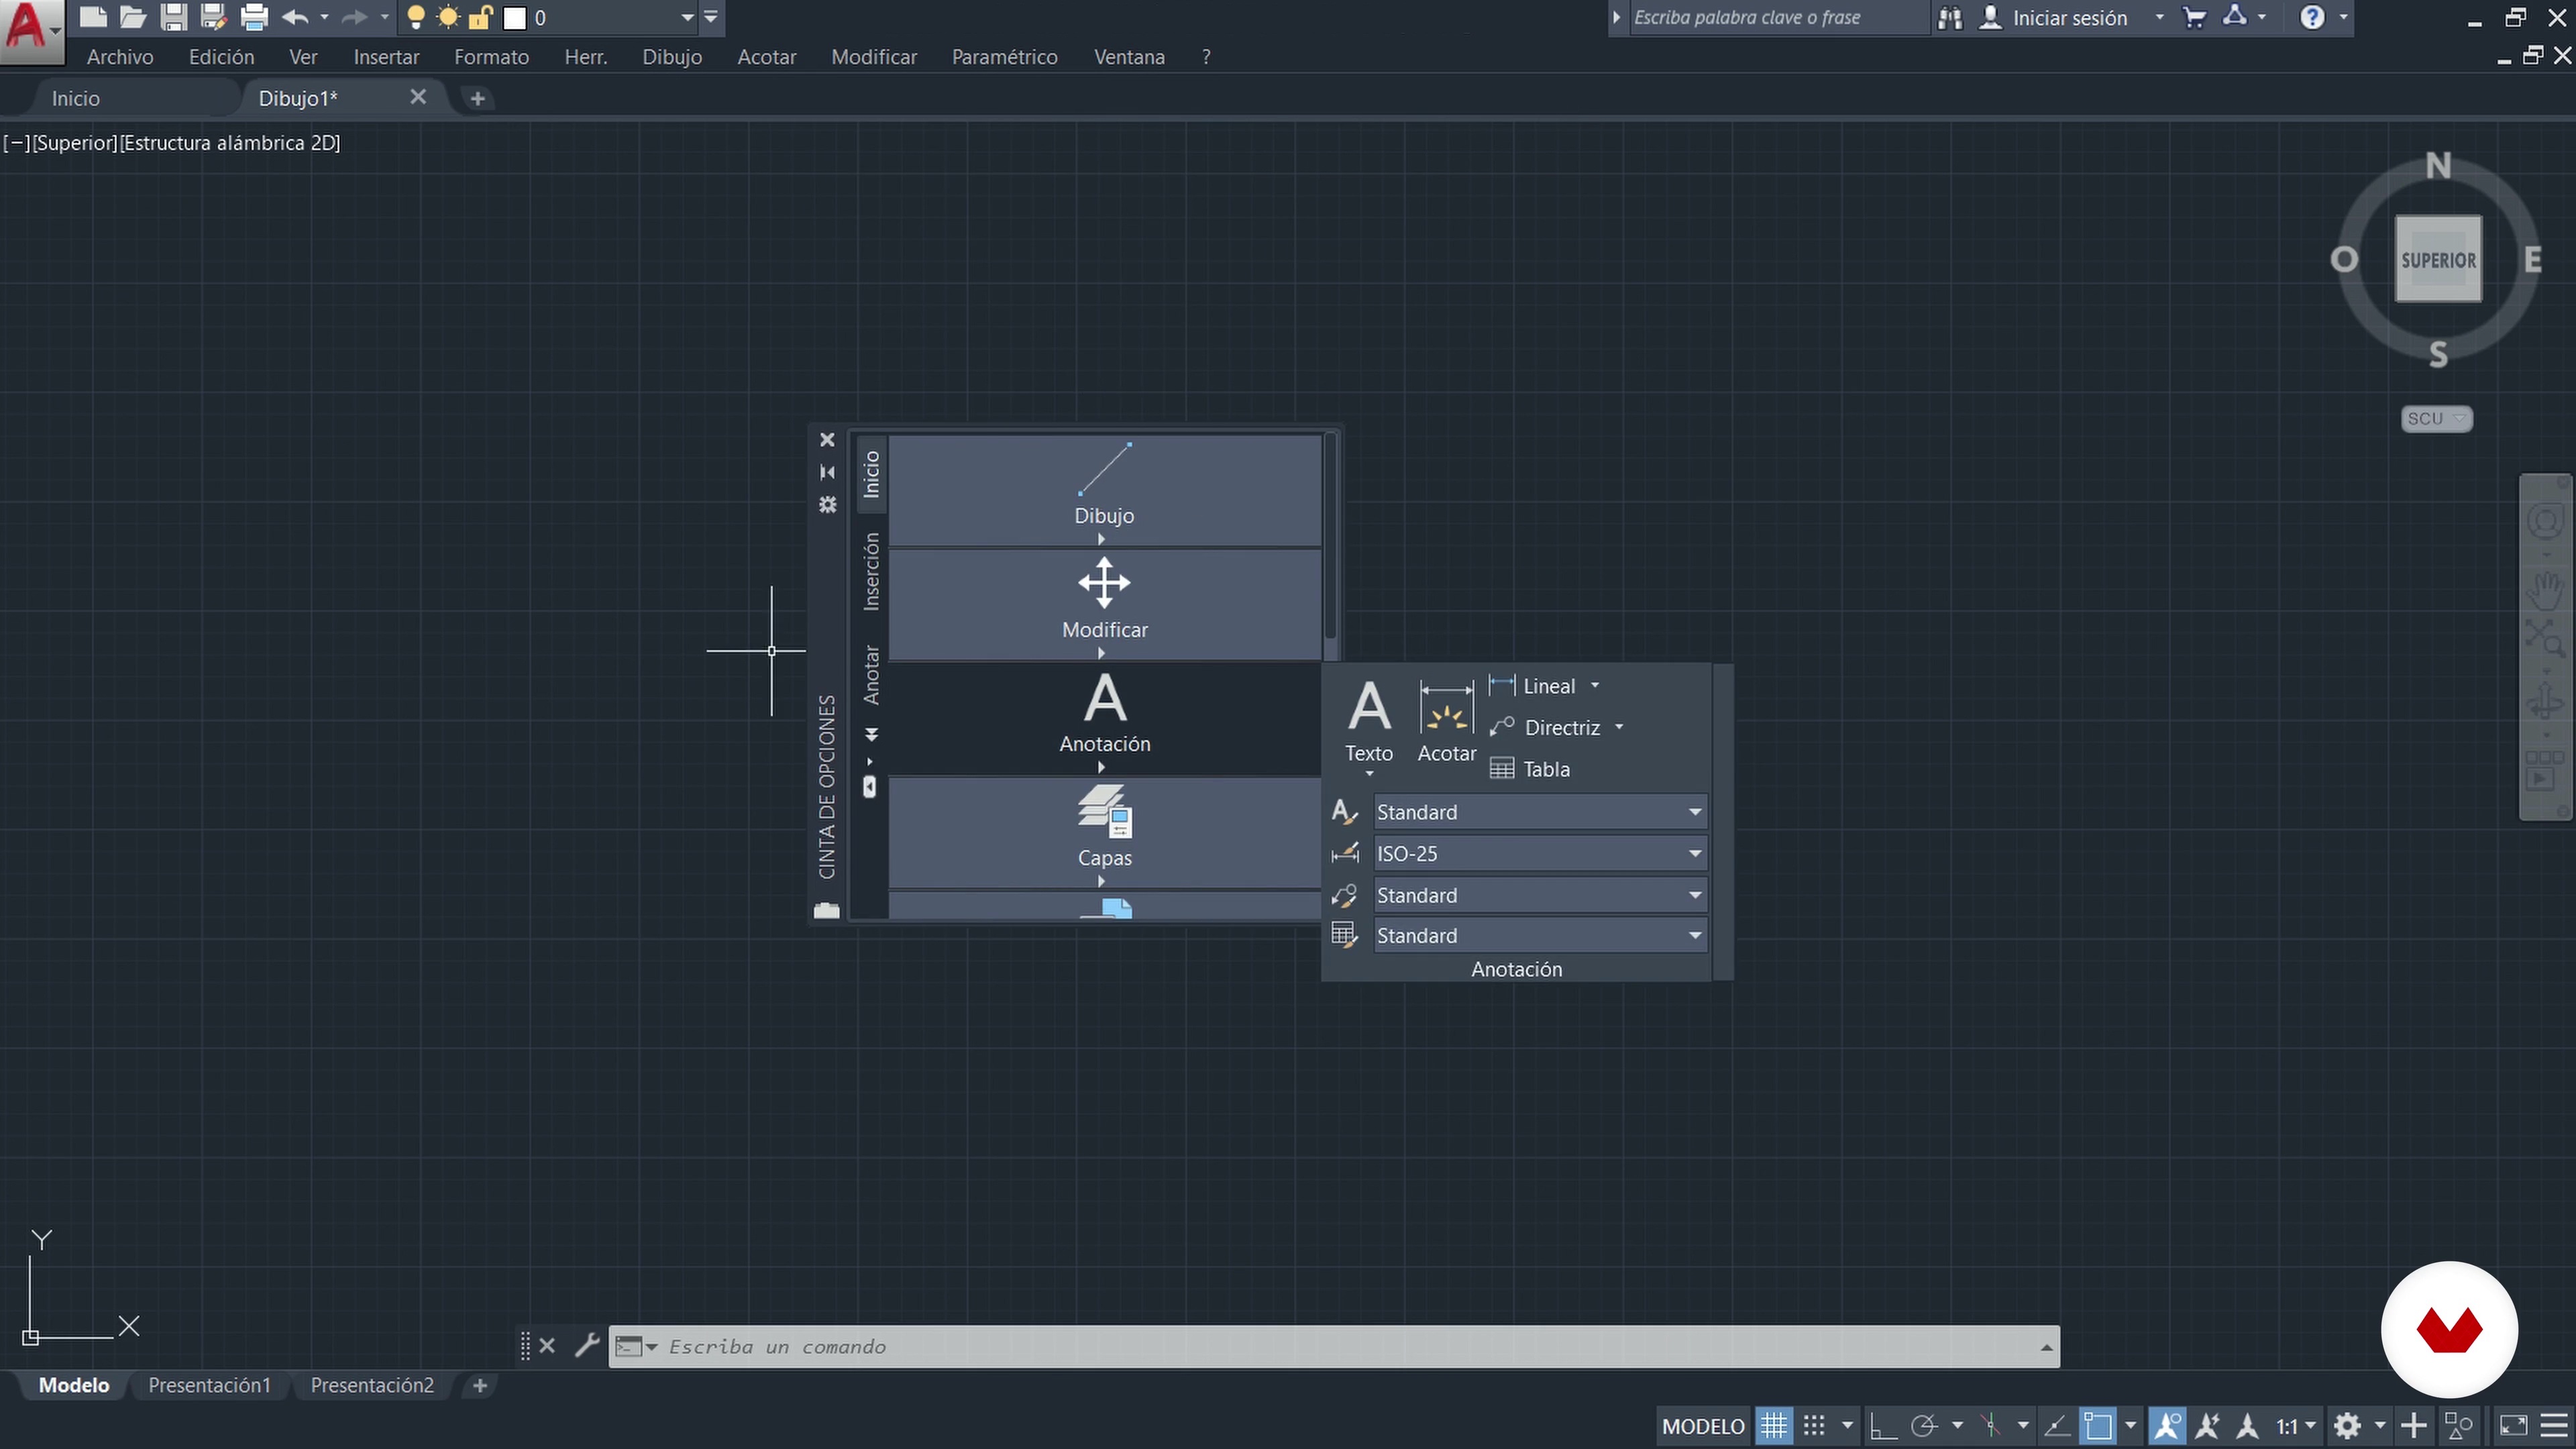This screenshot has height=1449, width=2576.
Task: Click the Open folder icon
Action: click(133, 17)
